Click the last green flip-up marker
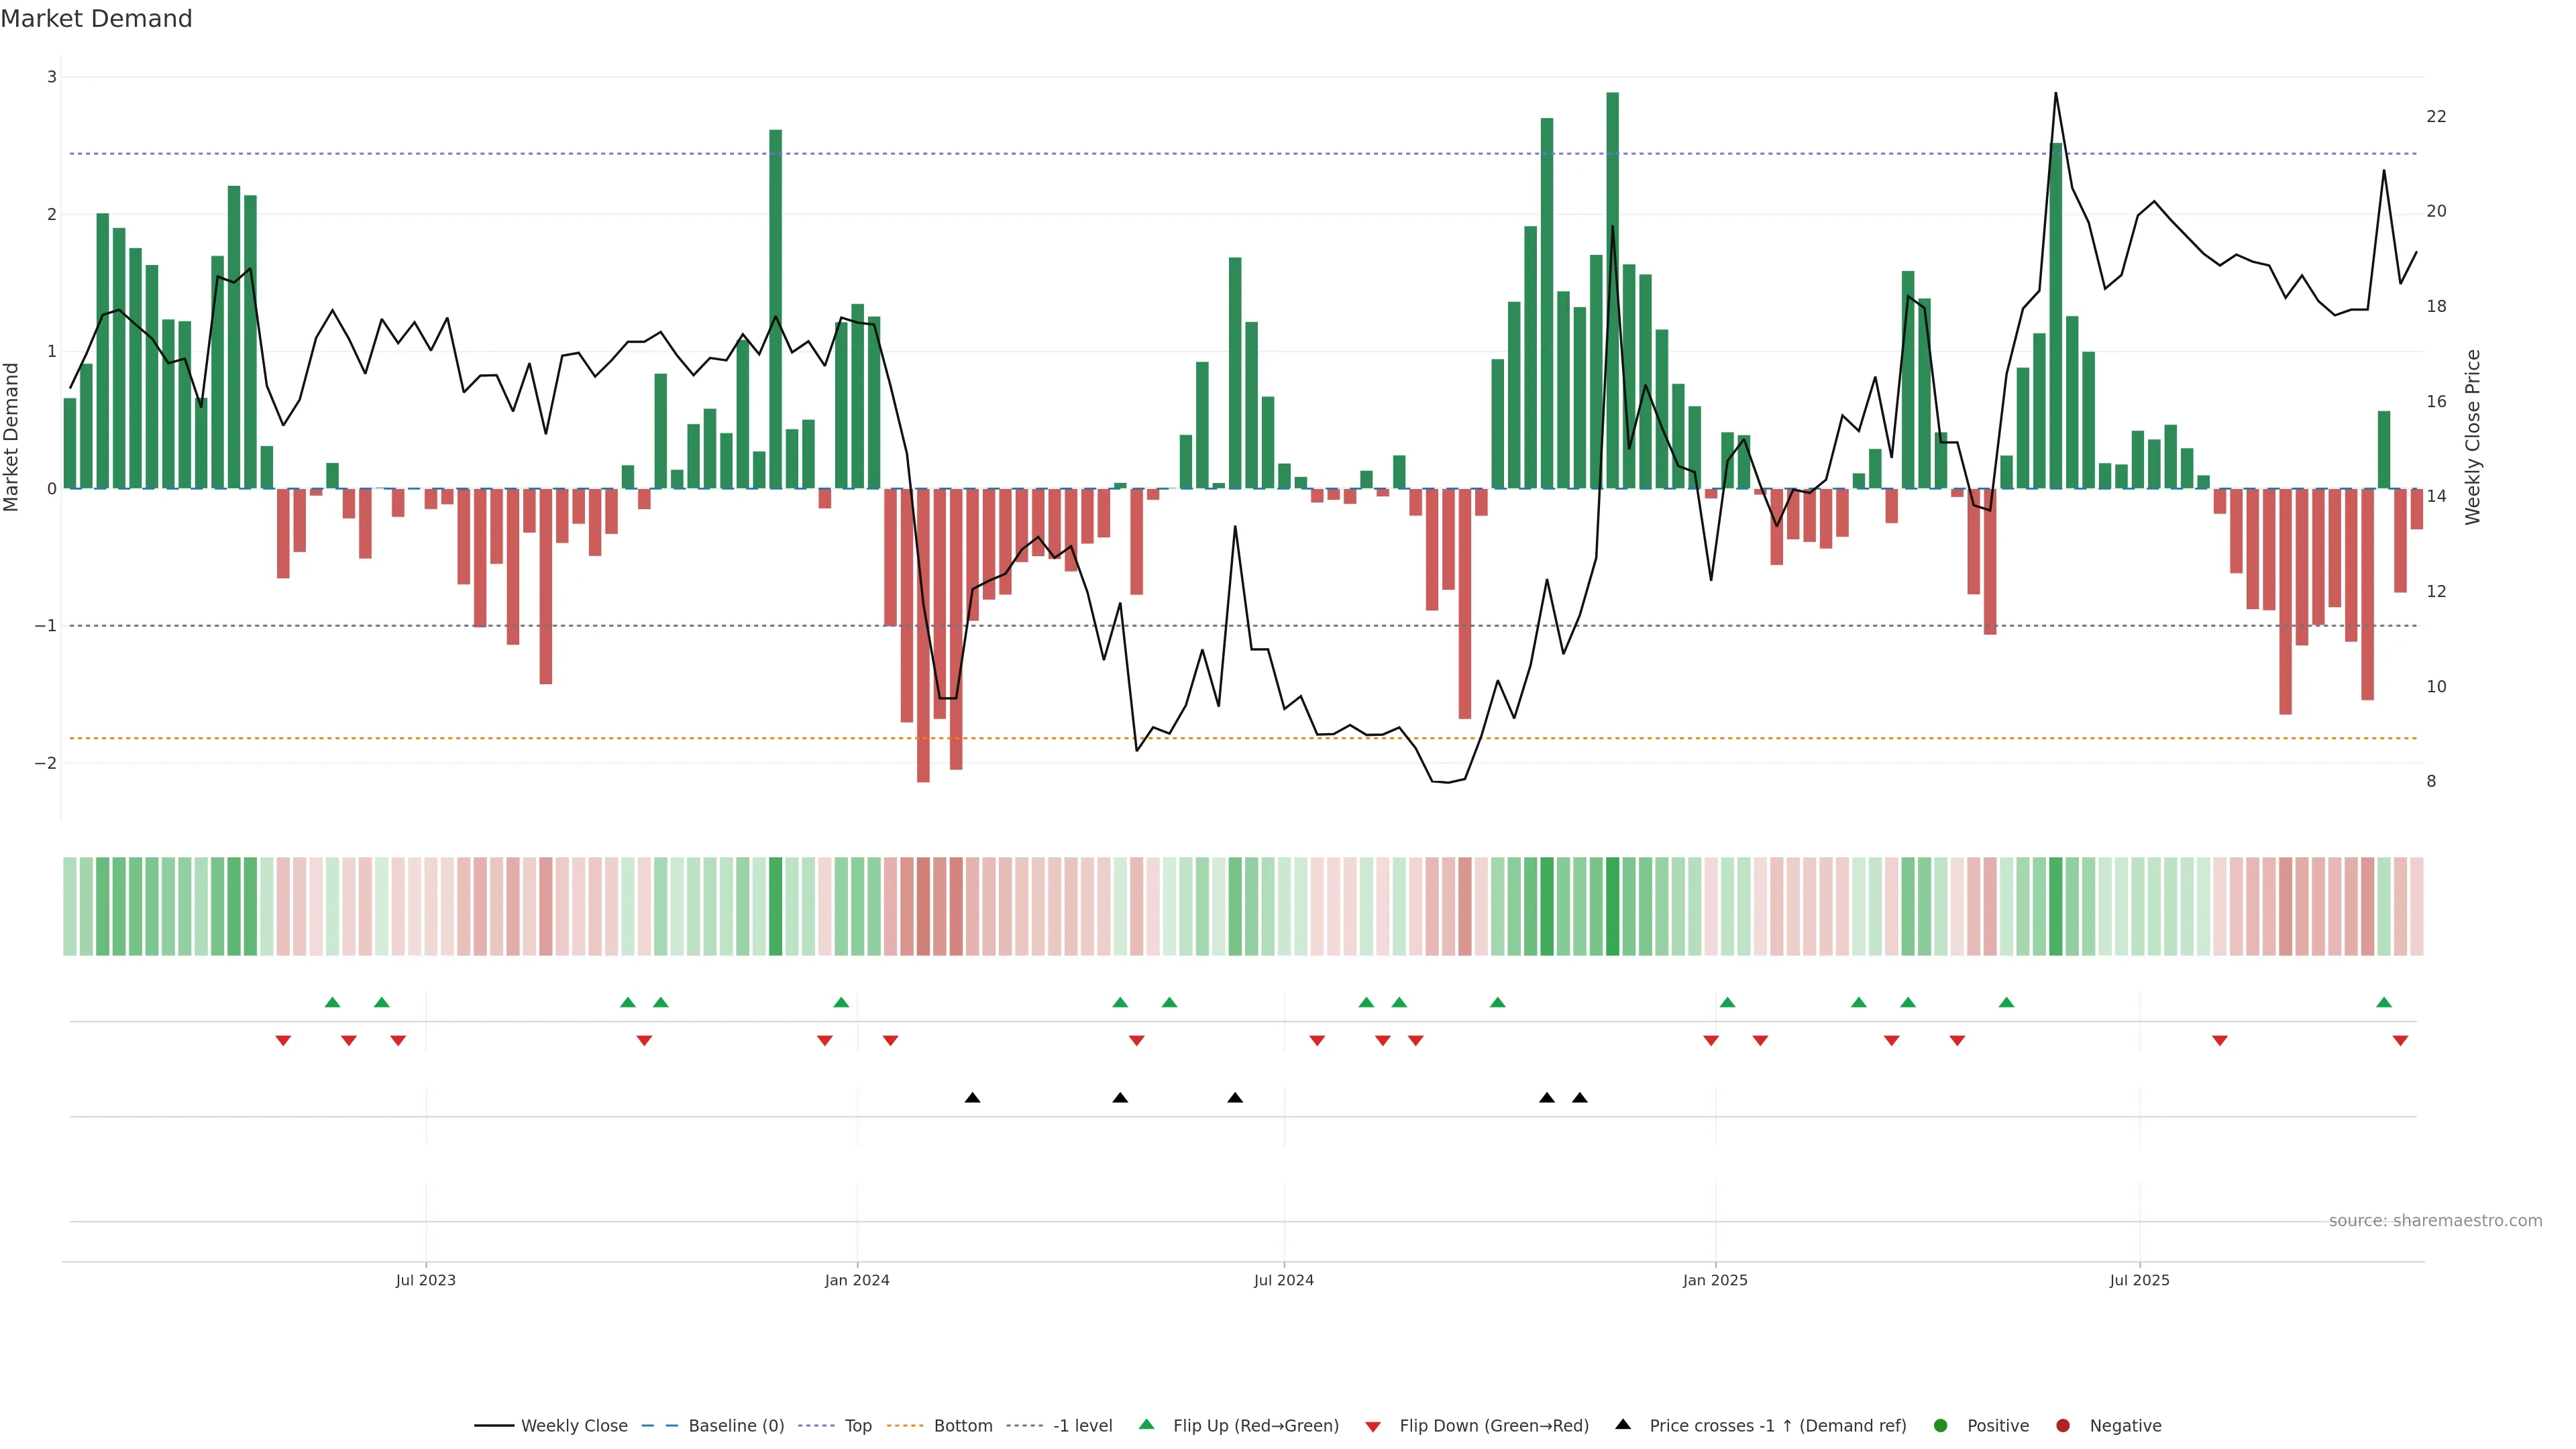 pos(2384,1003)
